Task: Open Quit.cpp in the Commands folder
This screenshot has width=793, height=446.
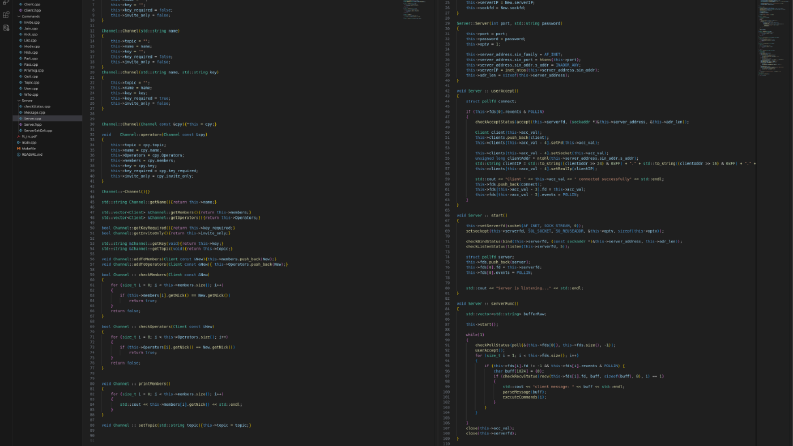Action: (31, 76)
